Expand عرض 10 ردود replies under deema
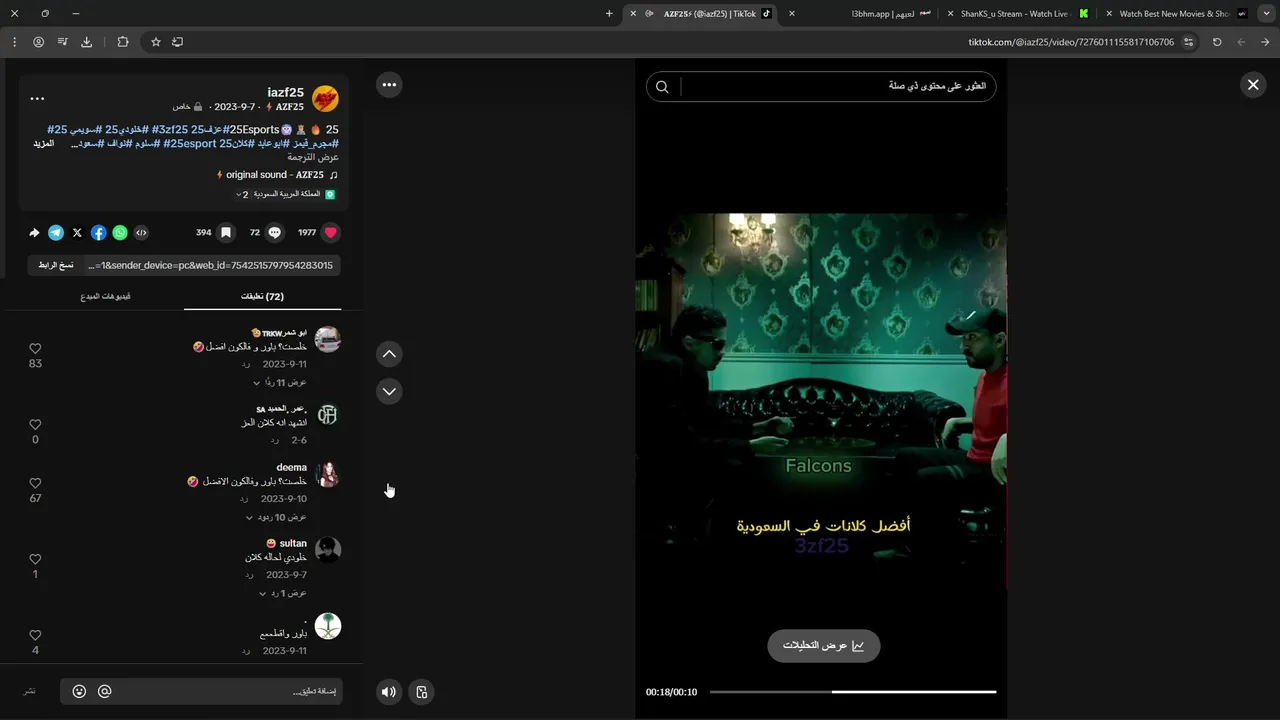 click(x=276, y=517)
